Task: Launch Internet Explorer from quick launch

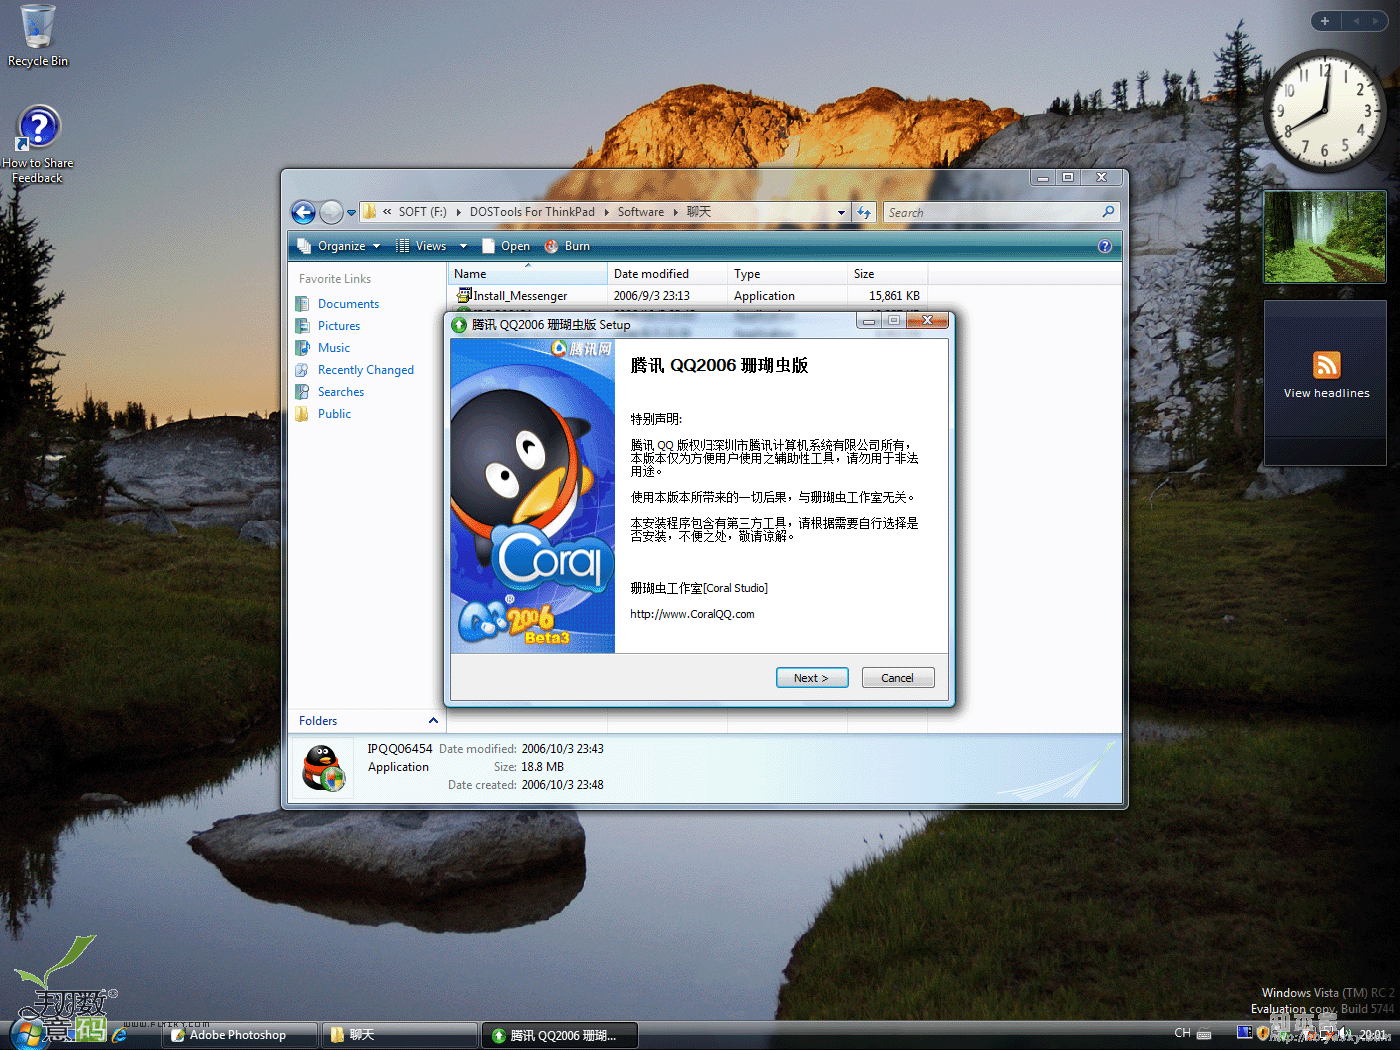Action: point(120,1036)
